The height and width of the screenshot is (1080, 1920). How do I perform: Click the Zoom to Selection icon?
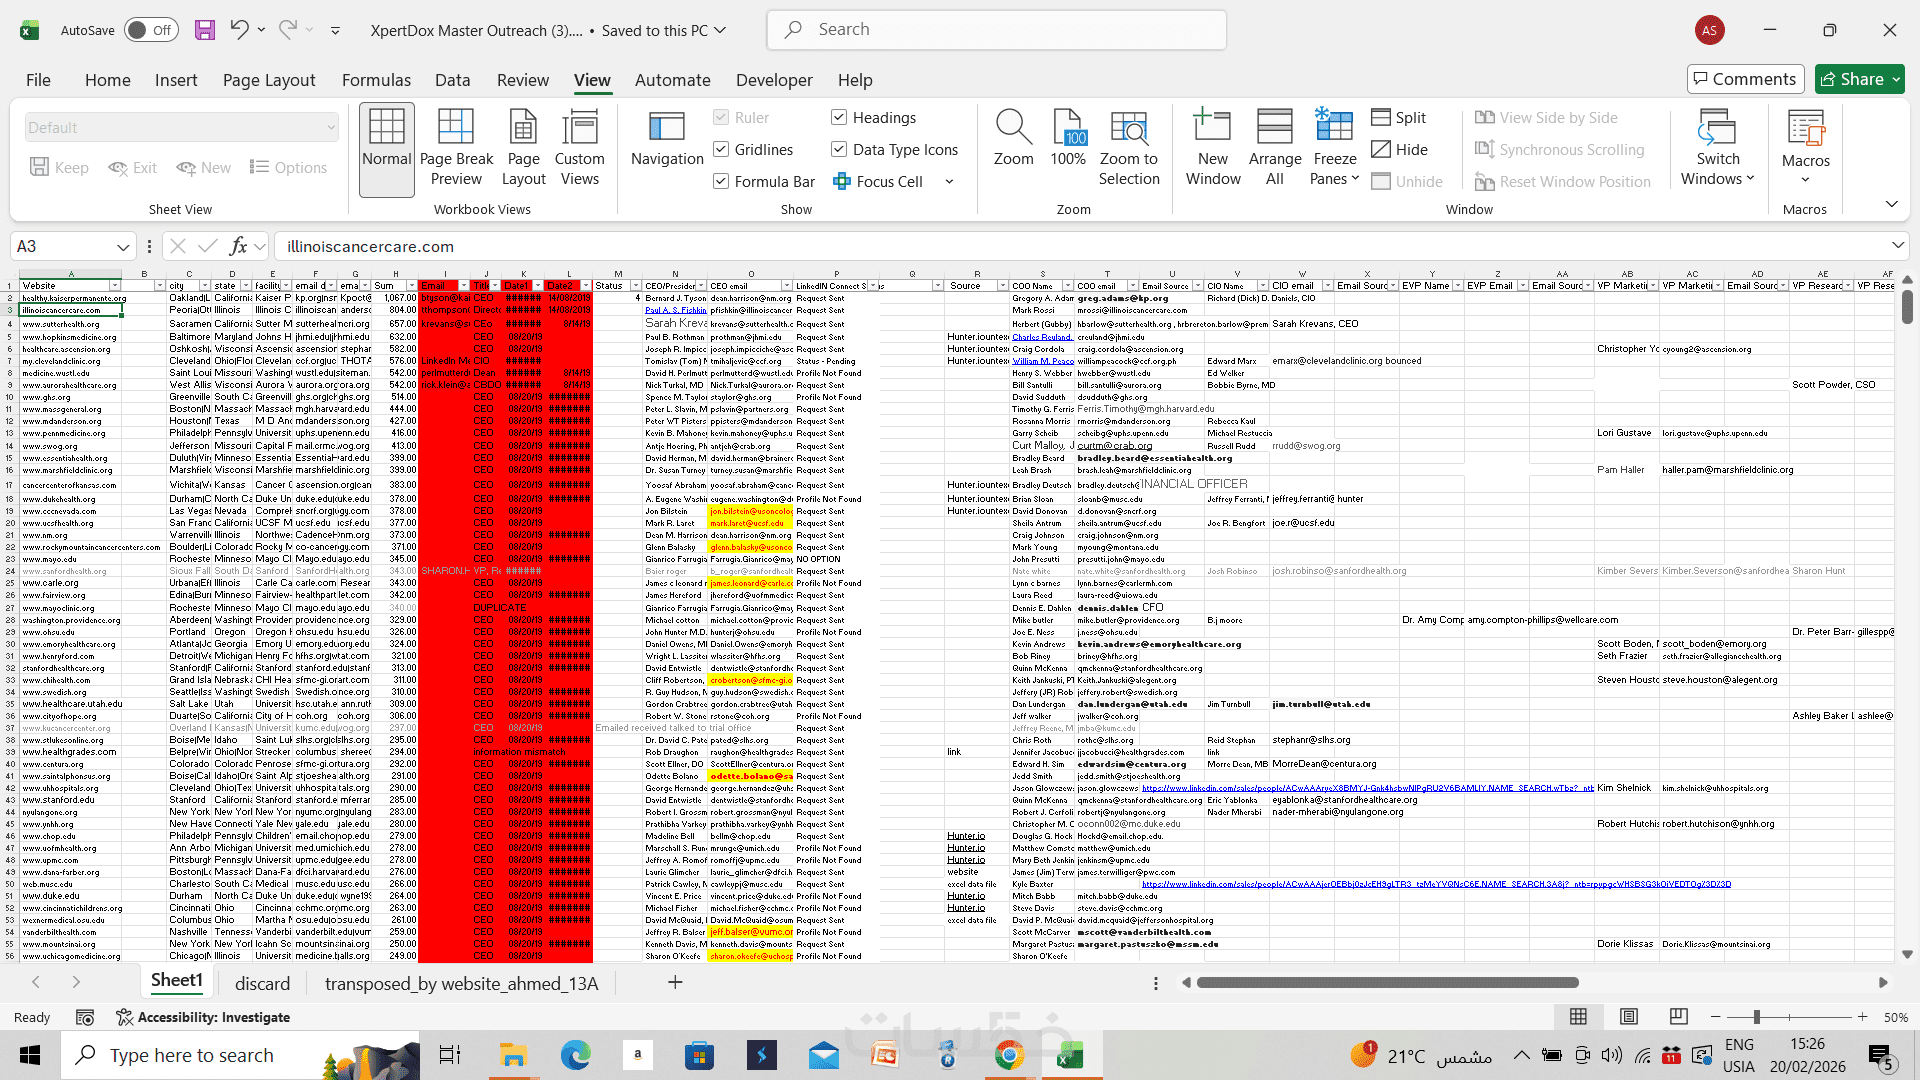click(x=1129, y=128)
